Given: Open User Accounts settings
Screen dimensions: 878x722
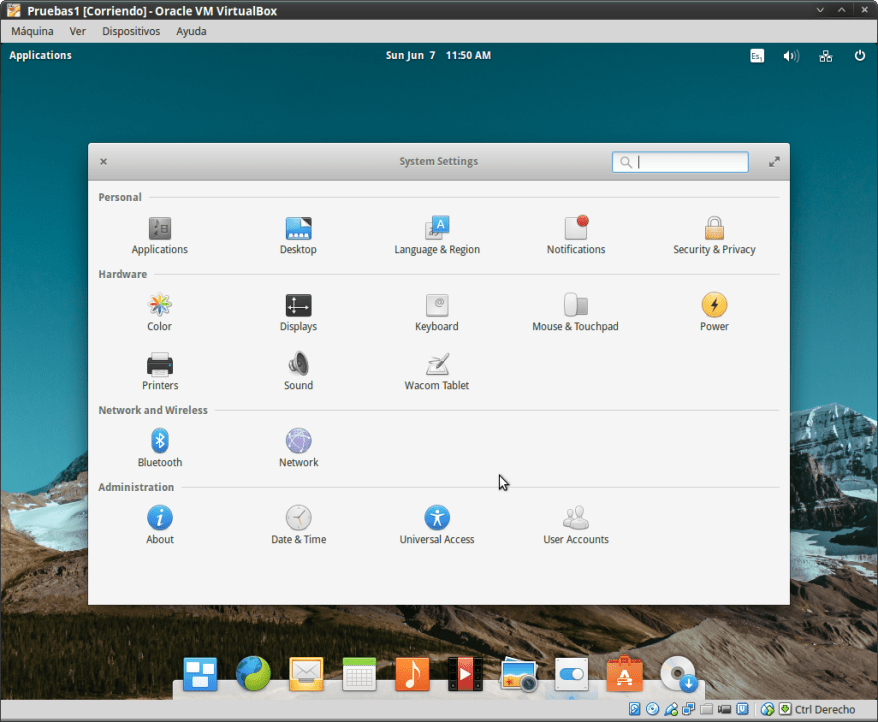Looking at the screenshot, I should pyautogui.click(x=575, y=523).
